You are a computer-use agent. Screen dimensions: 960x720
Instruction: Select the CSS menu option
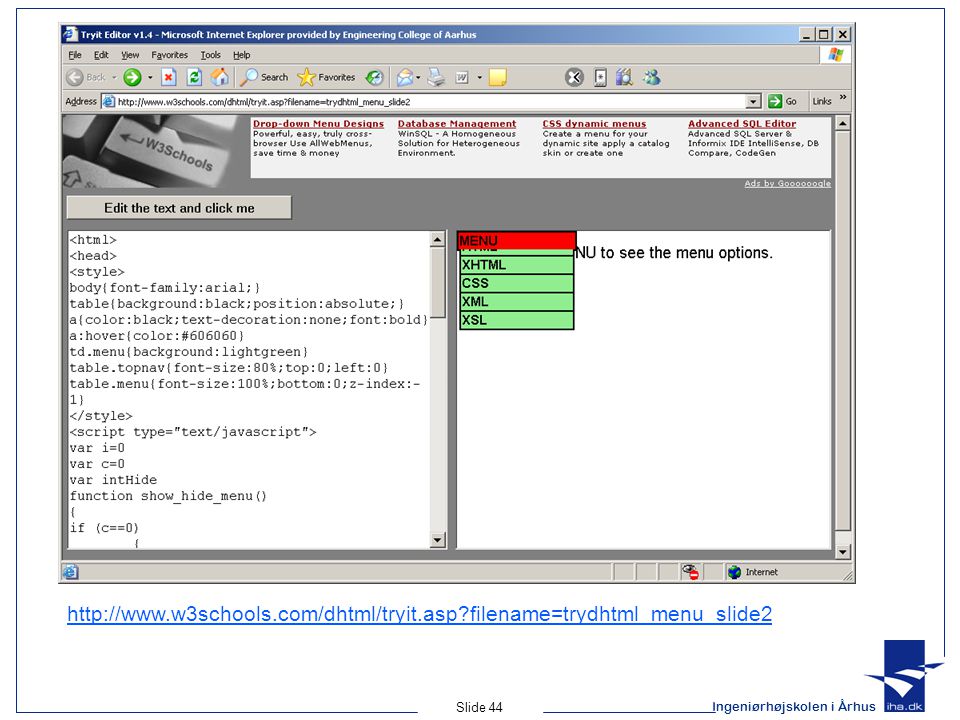(517, 283)
